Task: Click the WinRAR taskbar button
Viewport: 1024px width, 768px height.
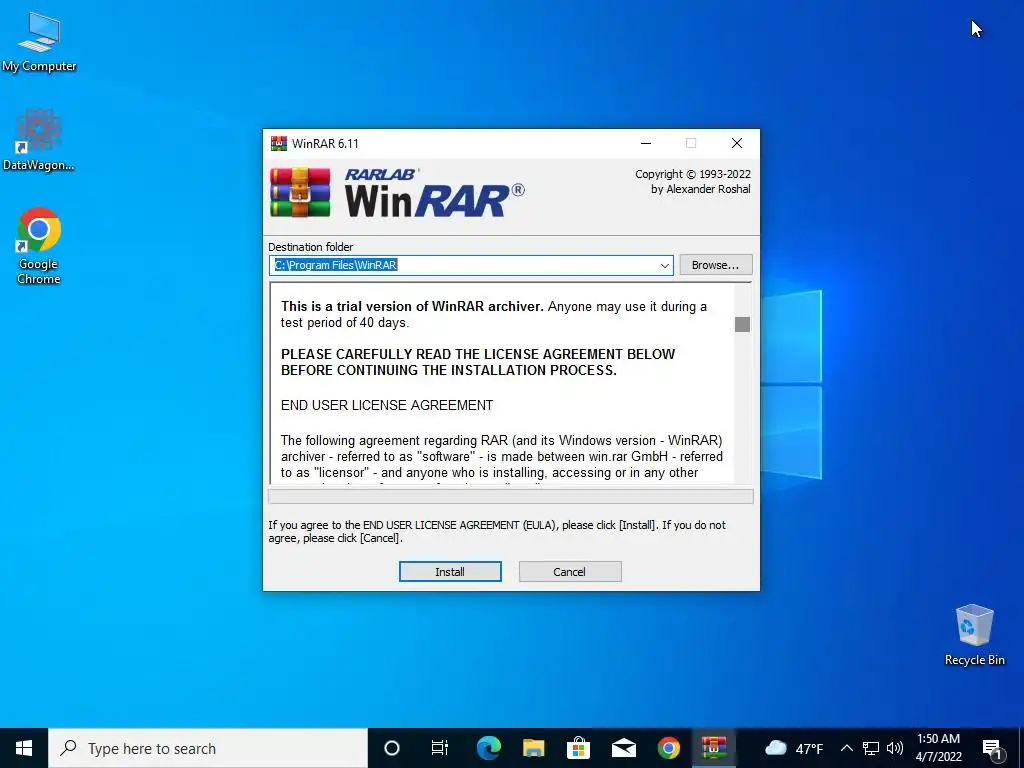Action: click(x=714, y=748)
